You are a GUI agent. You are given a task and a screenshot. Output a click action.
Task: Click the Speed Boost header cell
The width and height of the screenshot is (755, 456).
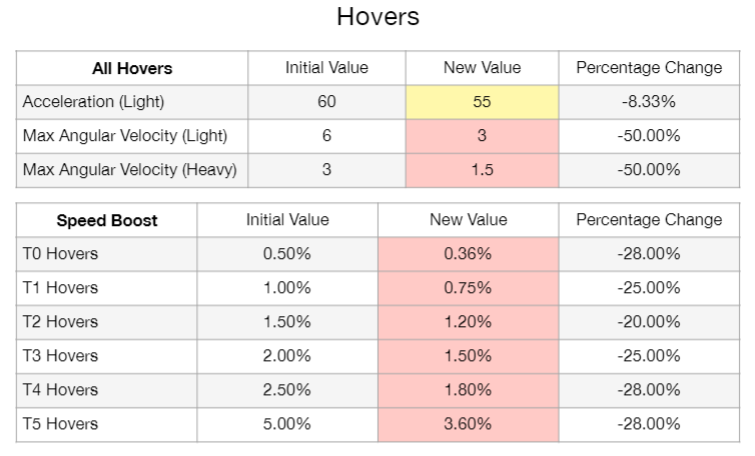click(x=107, y=220)
